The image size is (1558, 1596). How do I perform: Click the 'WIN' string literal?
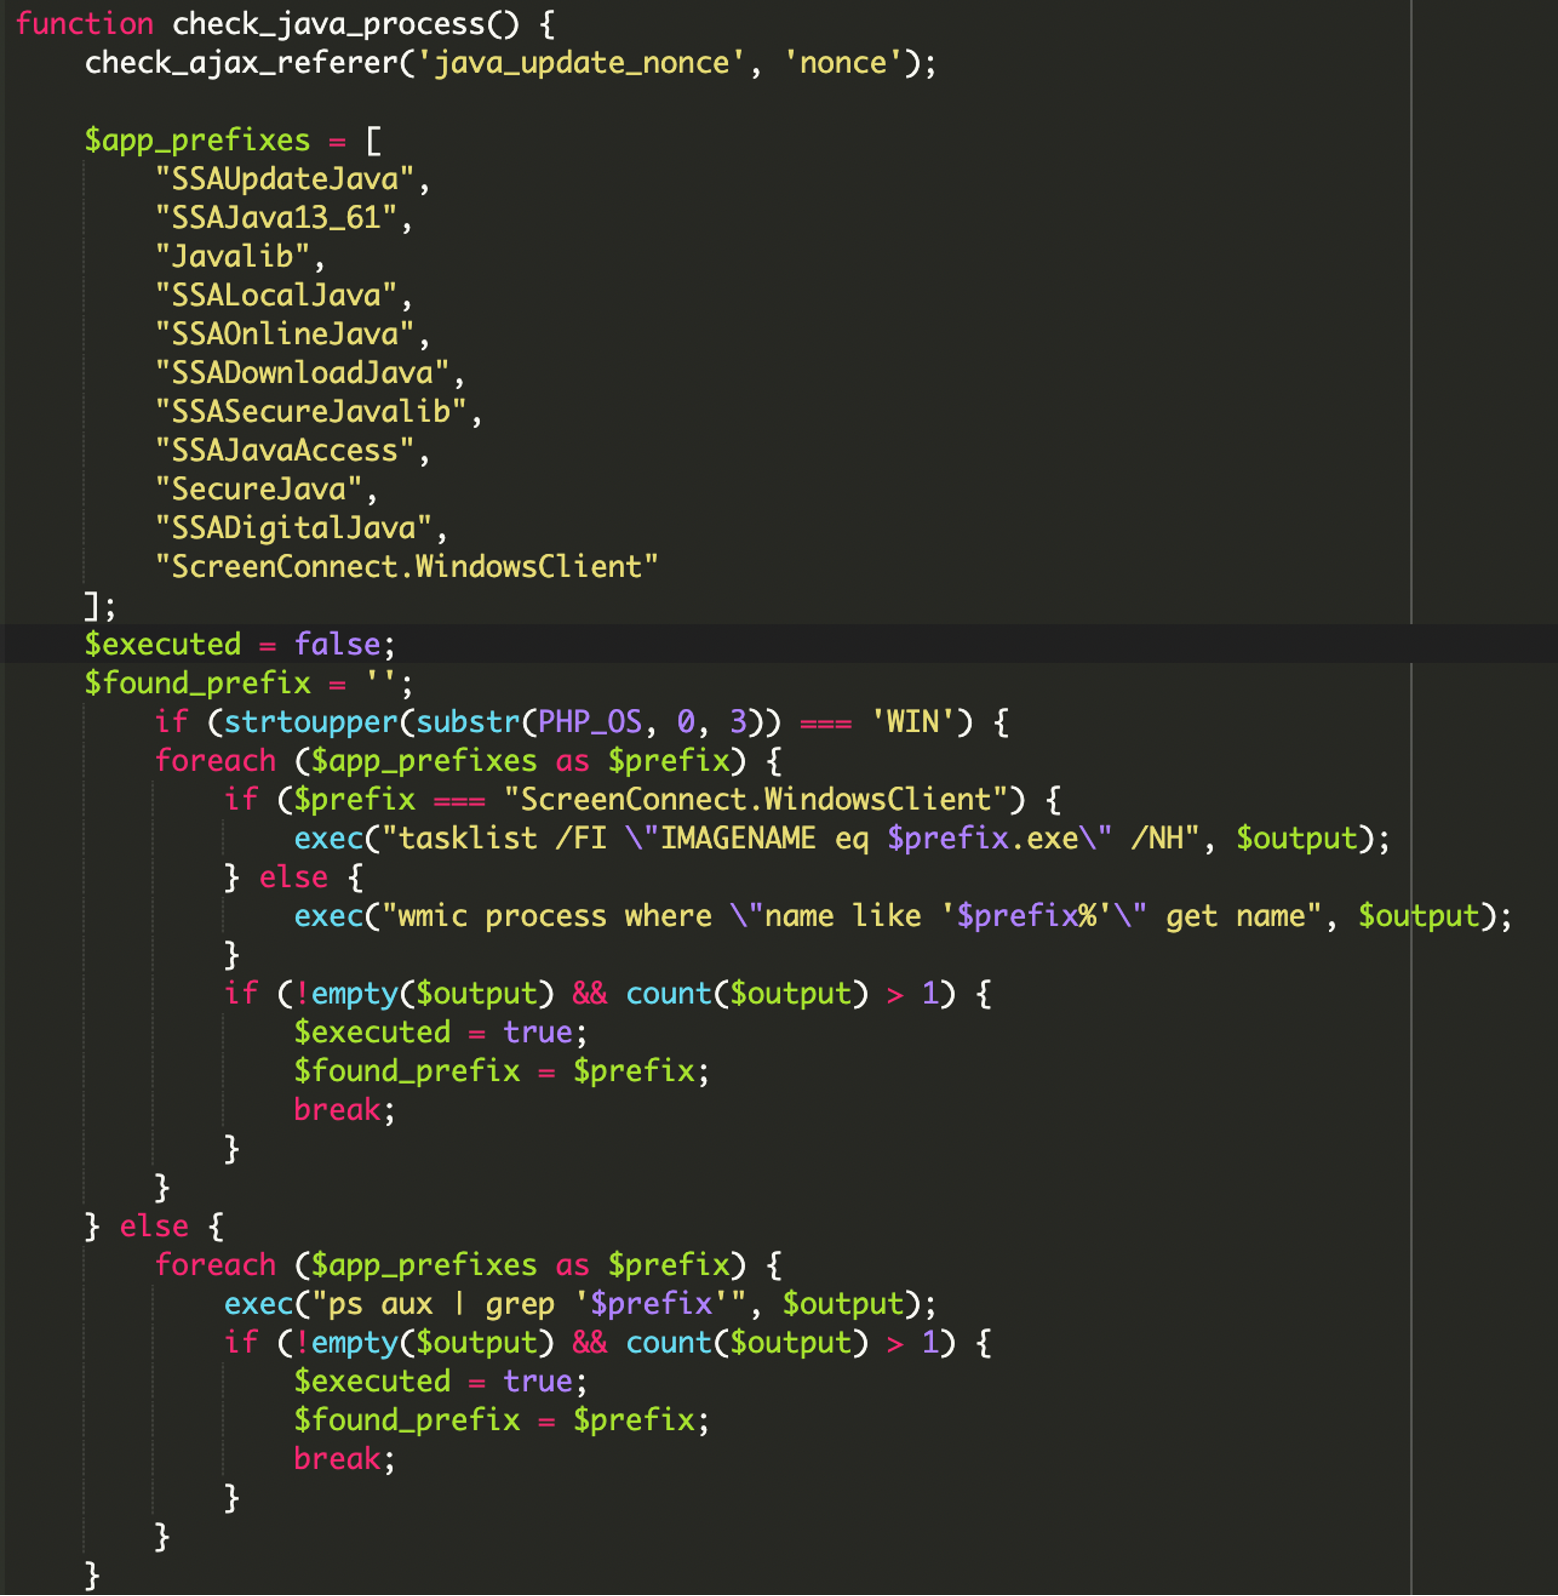point(913,722)
